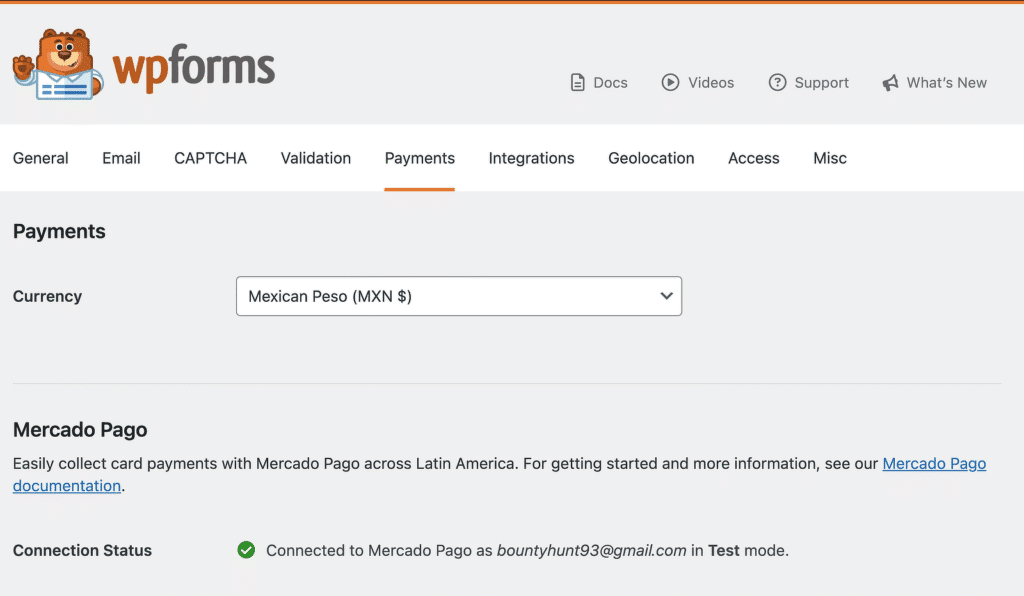Select the Payments tab
The image size is (1024, 596).
(420, 158)
